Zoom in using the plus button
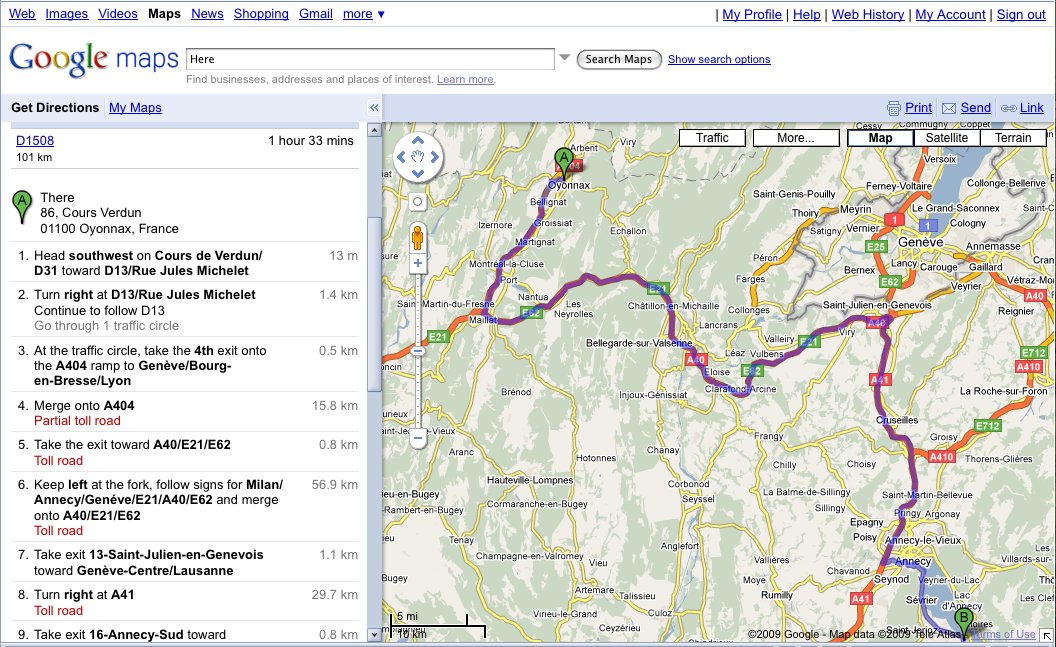 point(418,264)
